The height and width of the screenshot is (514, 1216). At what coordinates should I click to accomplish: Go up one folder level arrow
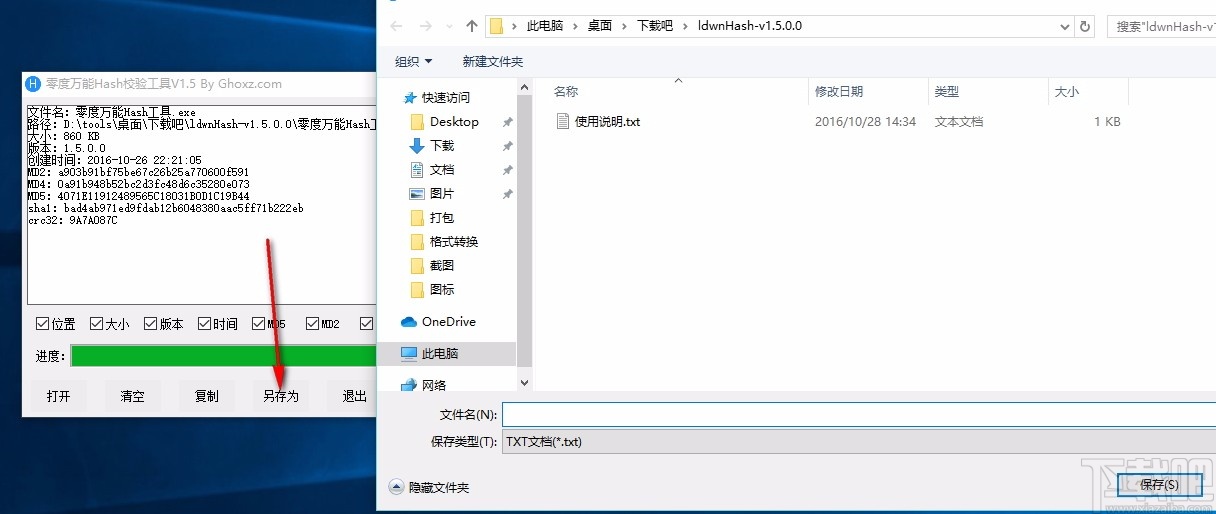coord(472,26)
